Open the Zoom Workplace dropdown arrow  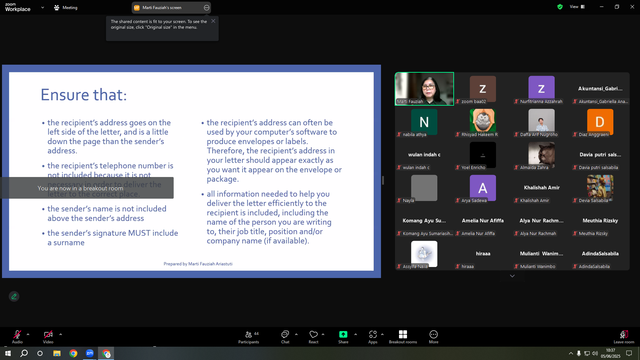pyautogui.click(x=42, y=7)
